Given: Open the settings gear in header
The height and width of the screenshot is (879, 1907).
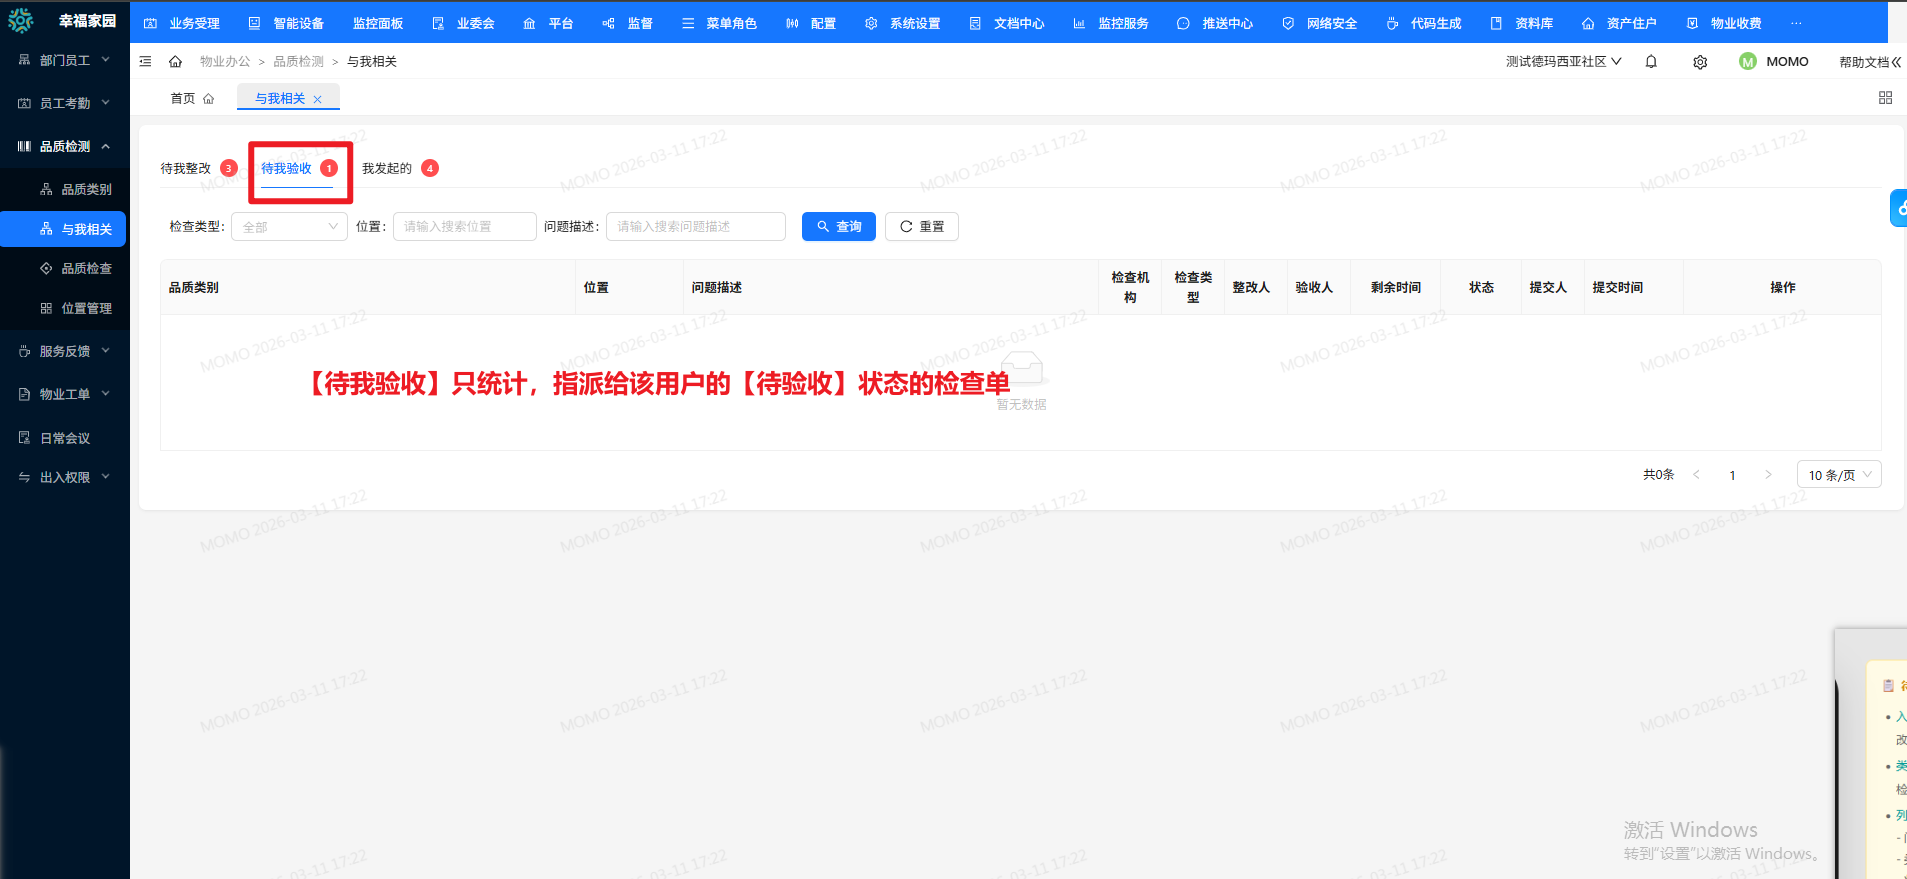Looking at the screenshot, I should pos(1700,62).
